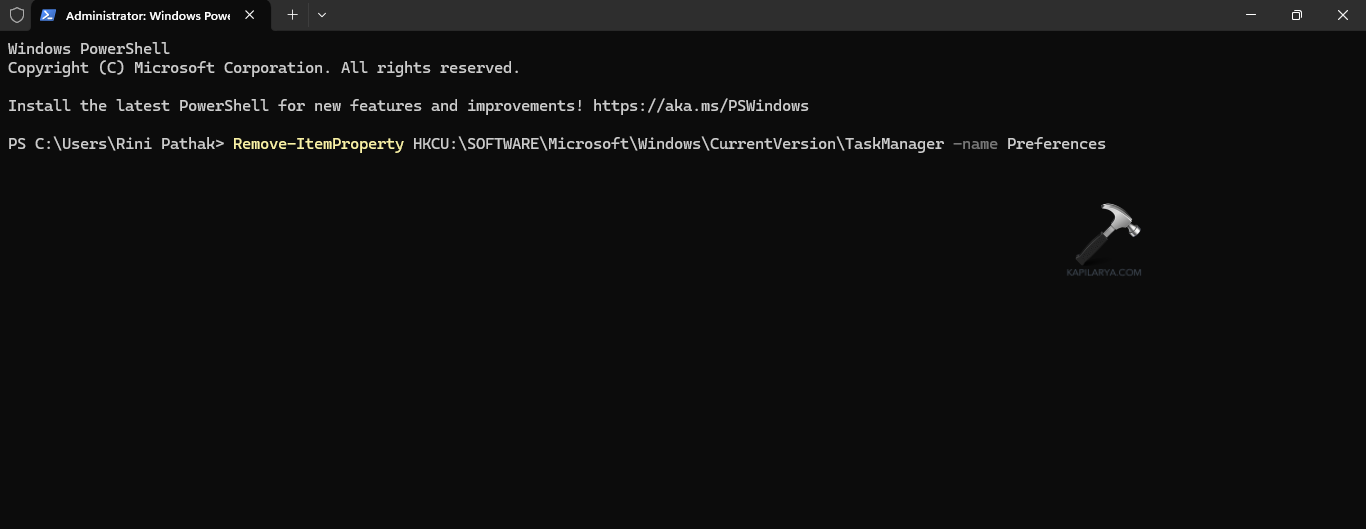Image resolution: width=1366 pixels, height=529 pixels.
Task: Click the KAPILARYA.COM watermark text
Action: tap(1104, 272)
